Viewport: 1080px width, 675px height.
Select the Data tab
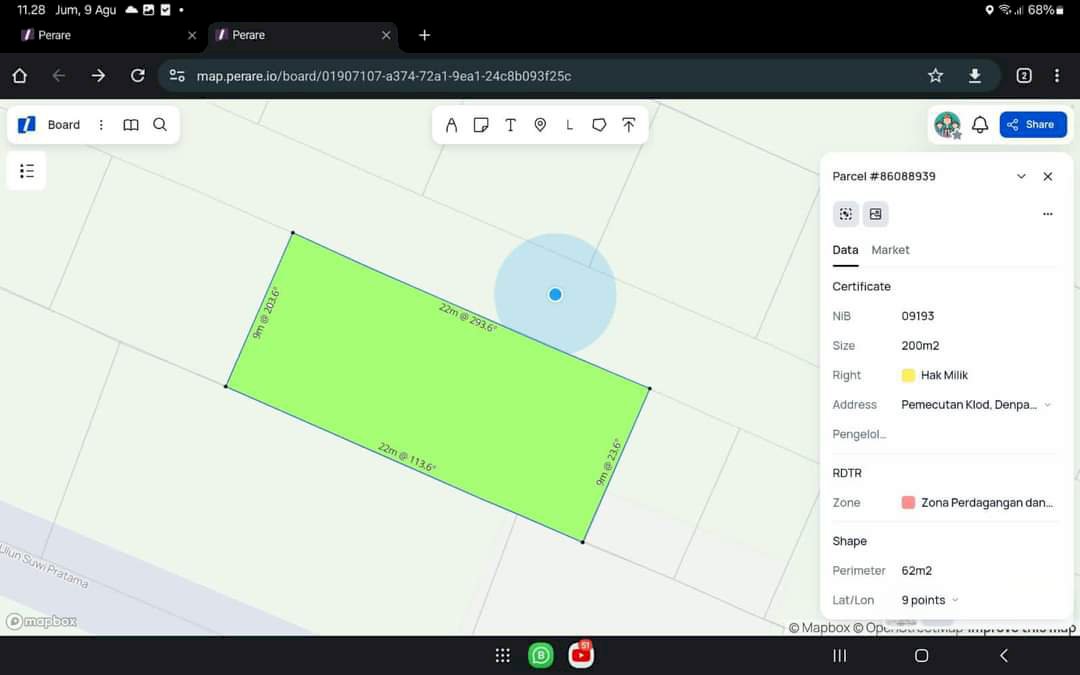click(845, 250)
